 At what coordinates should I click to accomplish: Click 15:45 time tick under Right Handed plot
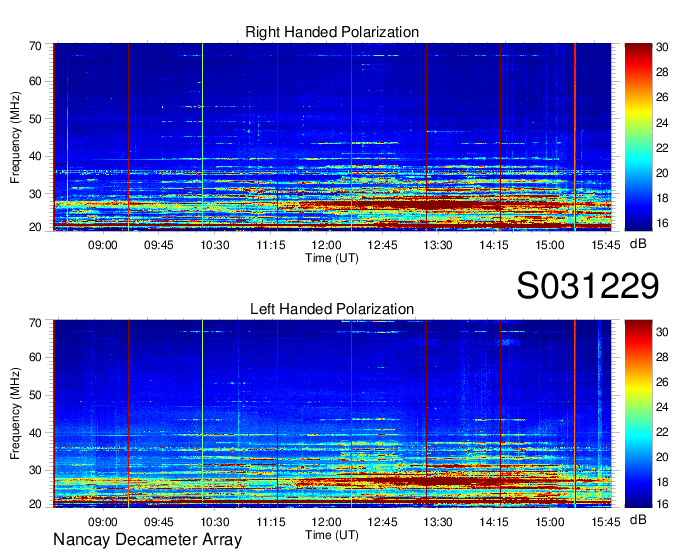pyautogui.click(x=606, y=245)
